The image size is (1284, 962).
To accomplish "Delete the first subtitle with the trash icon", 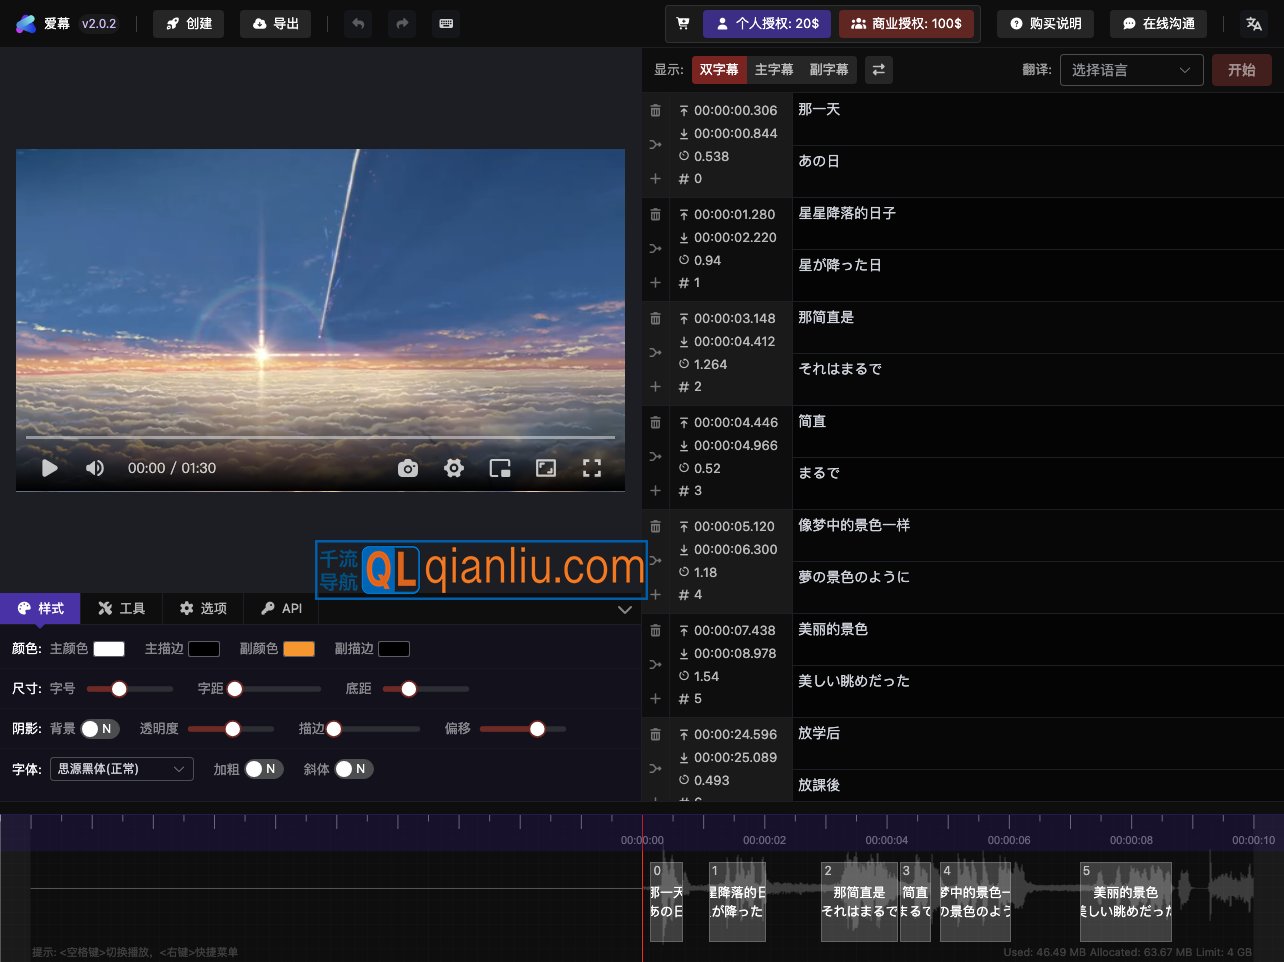I will [655, 110].
